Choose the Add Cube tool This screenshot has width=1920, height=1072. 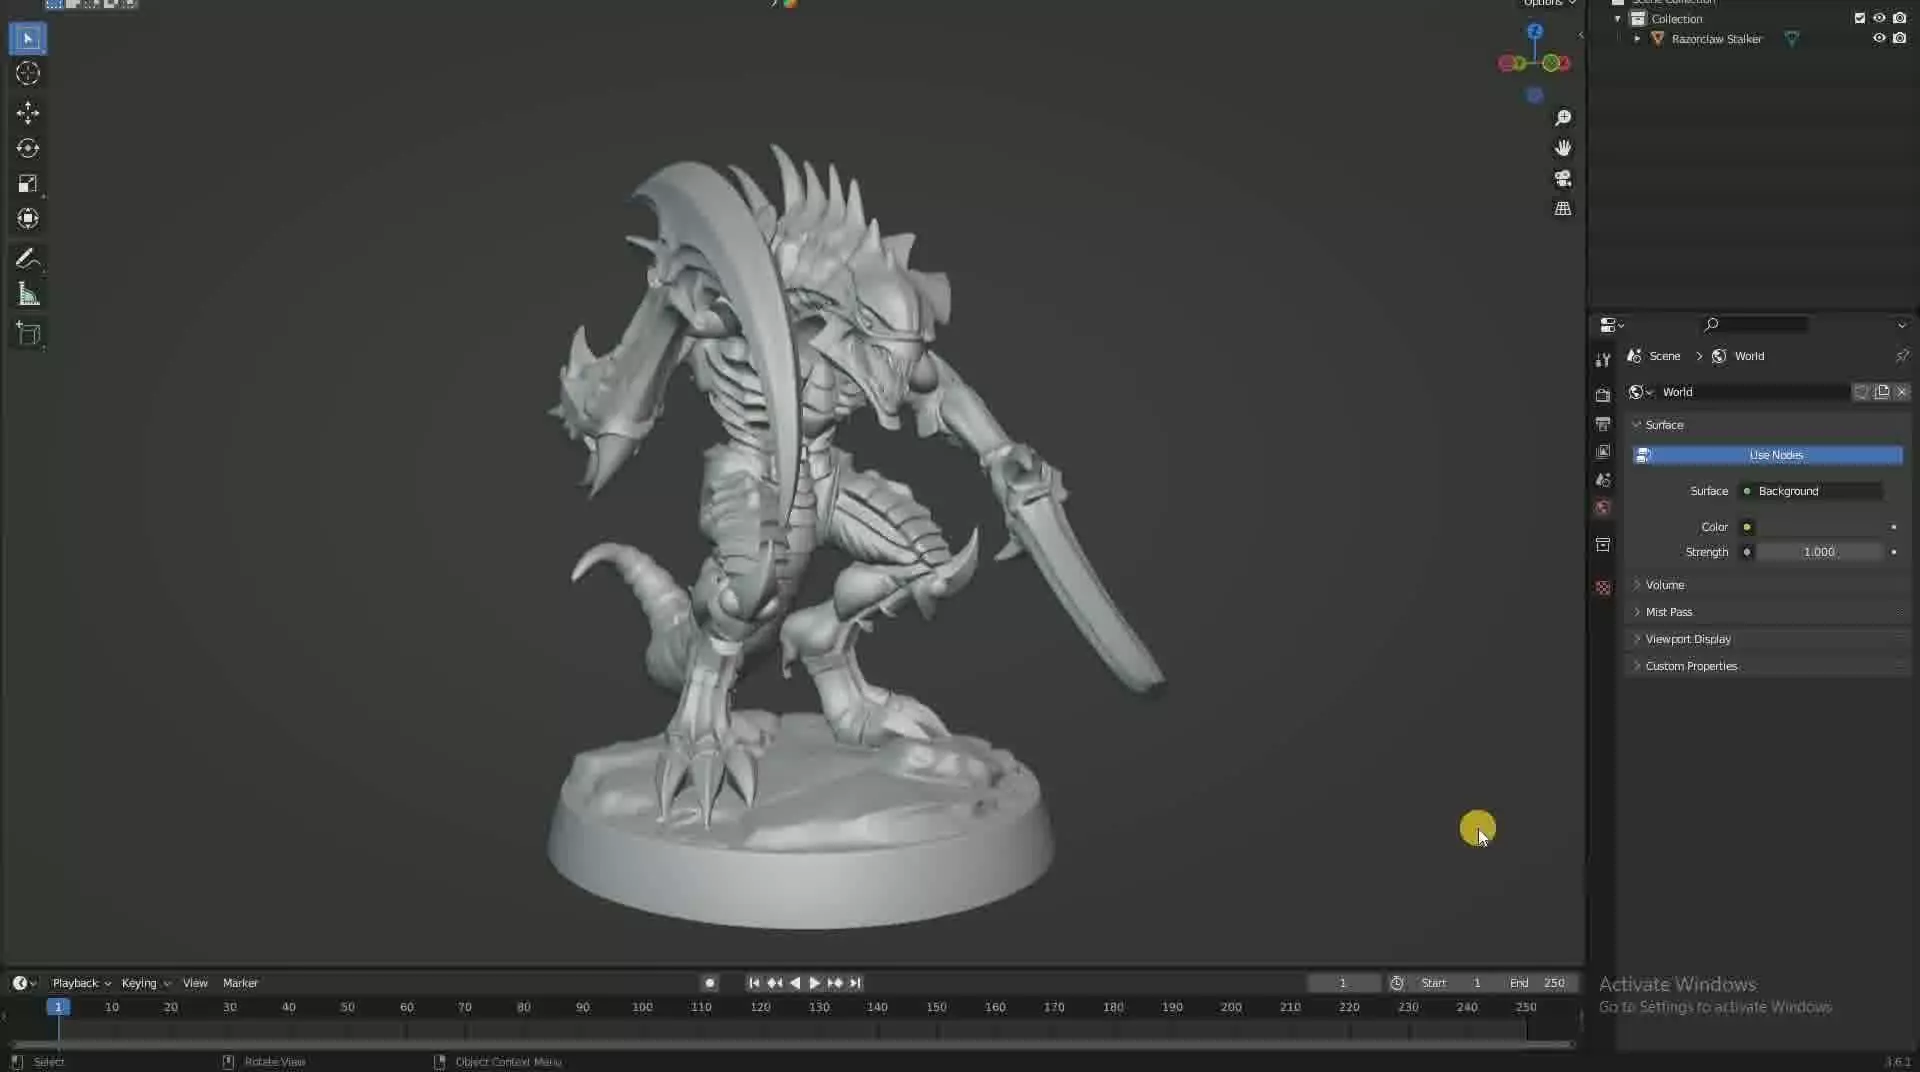tap(28, 334)
